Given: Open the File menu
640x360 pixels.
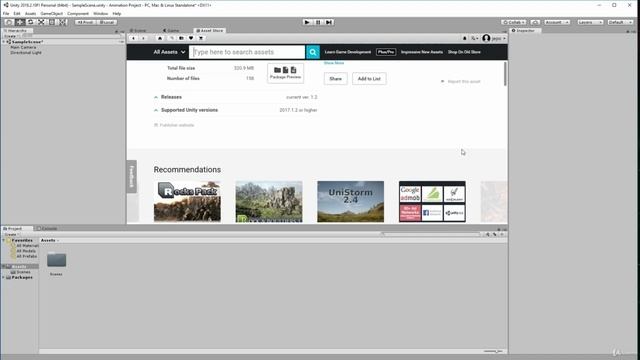Looking at the screenshot, I should (x=6, y=13).
